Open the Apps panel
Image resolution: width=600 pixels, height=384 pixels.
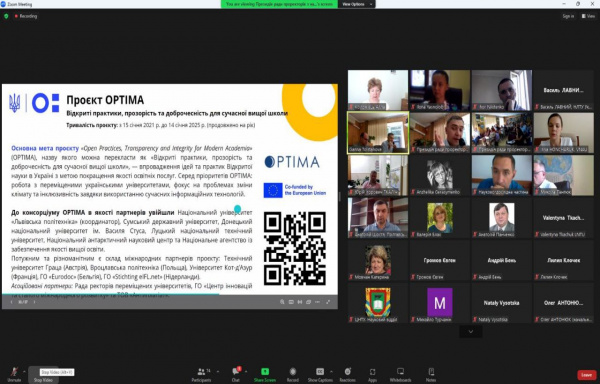pyautogui.click(x=372, y=374)
